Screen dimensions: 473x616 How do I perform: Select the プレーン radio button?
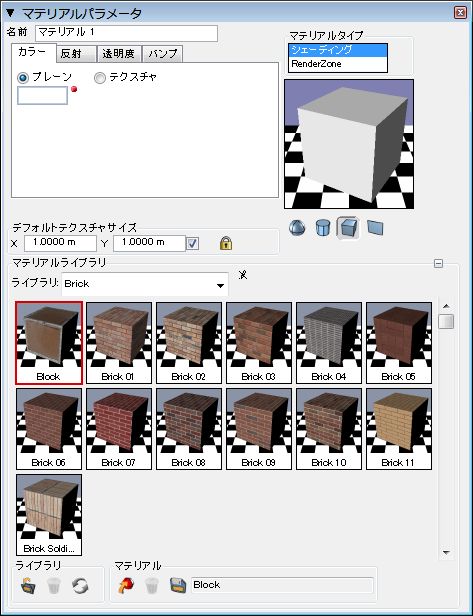tap(23, 78)
